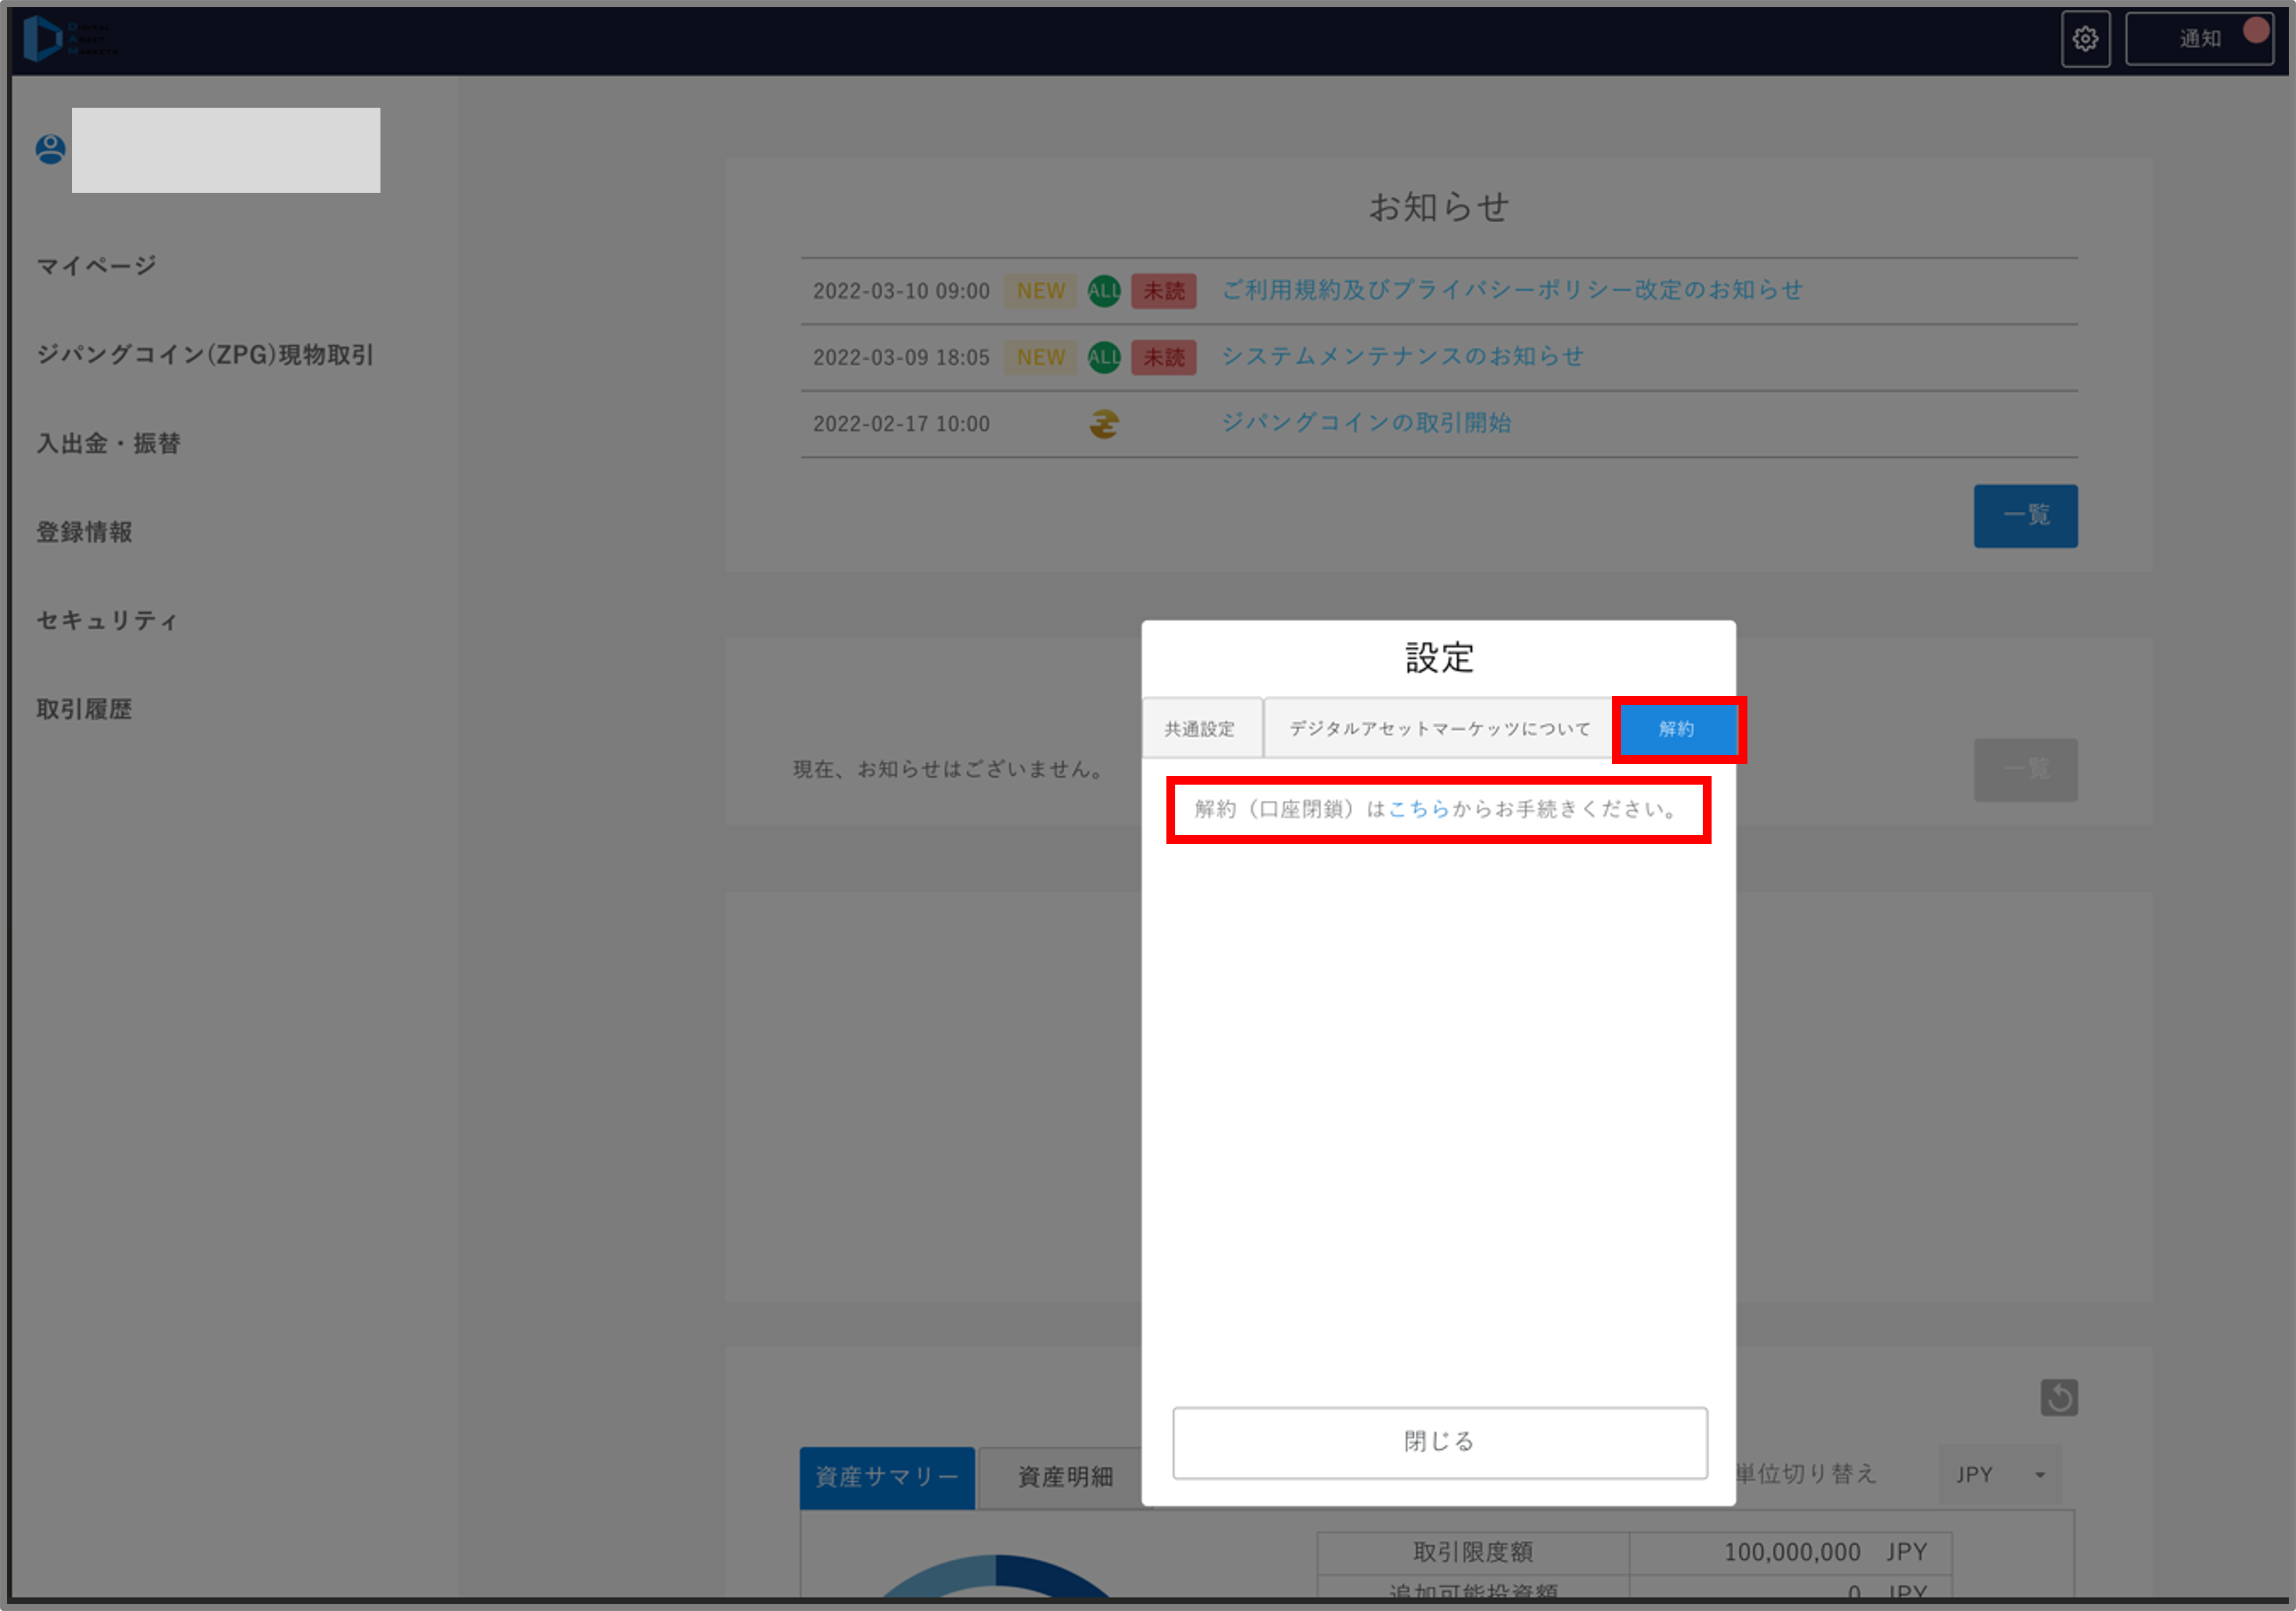Image resolution: width=2296 pixels, height=1611 pixels.
Task: Open the 通知 notifications button
Action: pos(2199,39)
